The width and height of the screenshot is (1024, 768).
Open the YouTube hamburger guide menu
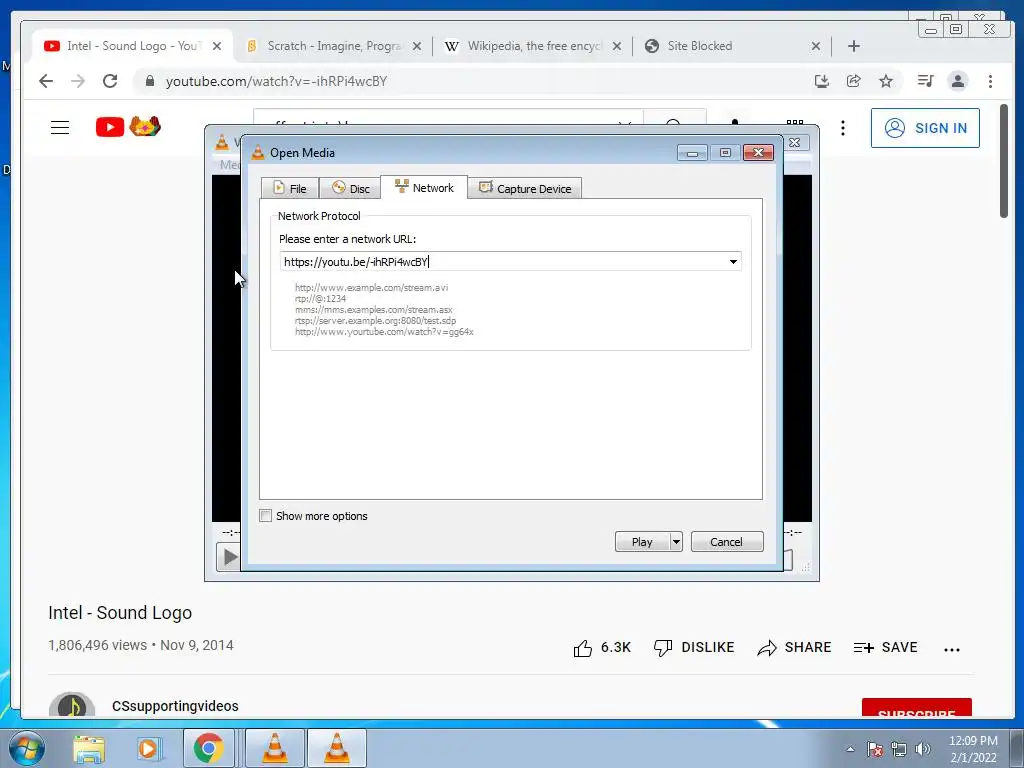pos(60,127)
